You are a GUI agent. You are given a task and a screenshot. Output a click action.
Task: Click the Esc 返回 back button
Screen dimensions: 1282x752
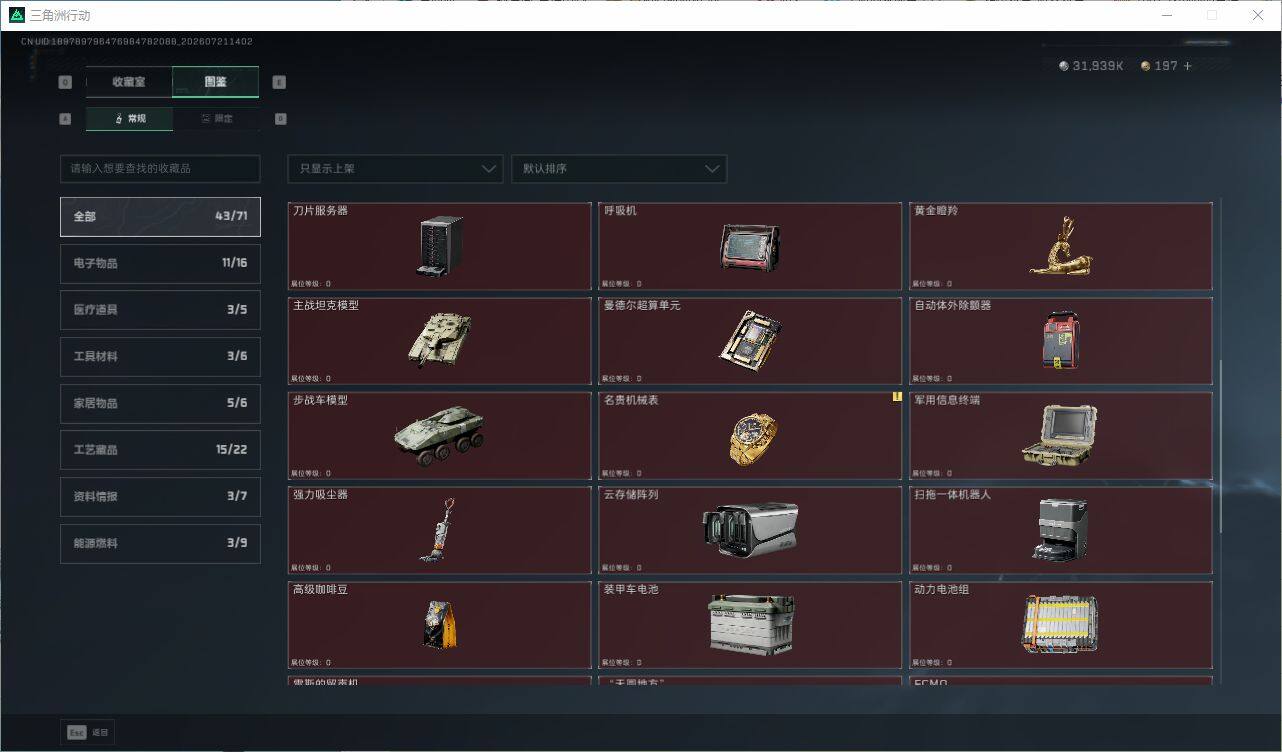tap(88, 732)
